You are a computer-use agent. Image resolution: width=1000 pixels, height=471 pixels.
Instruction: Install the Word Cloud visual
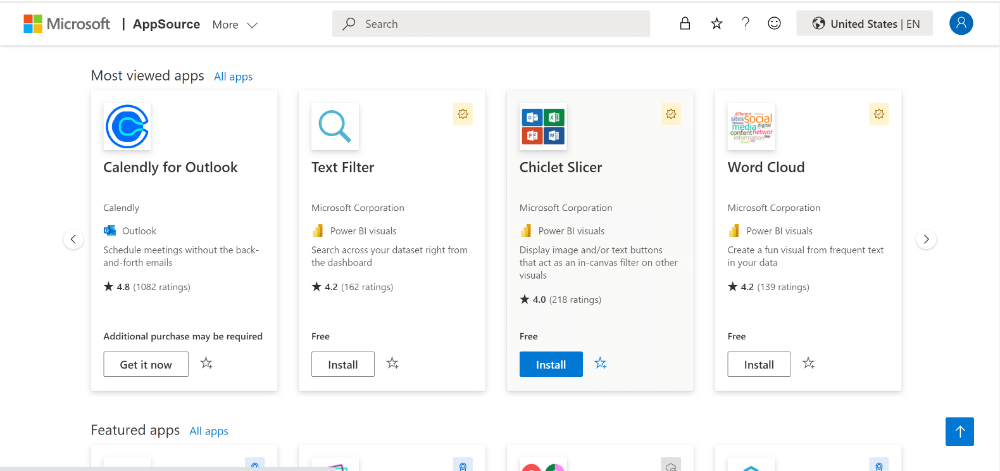pos(758,364)
